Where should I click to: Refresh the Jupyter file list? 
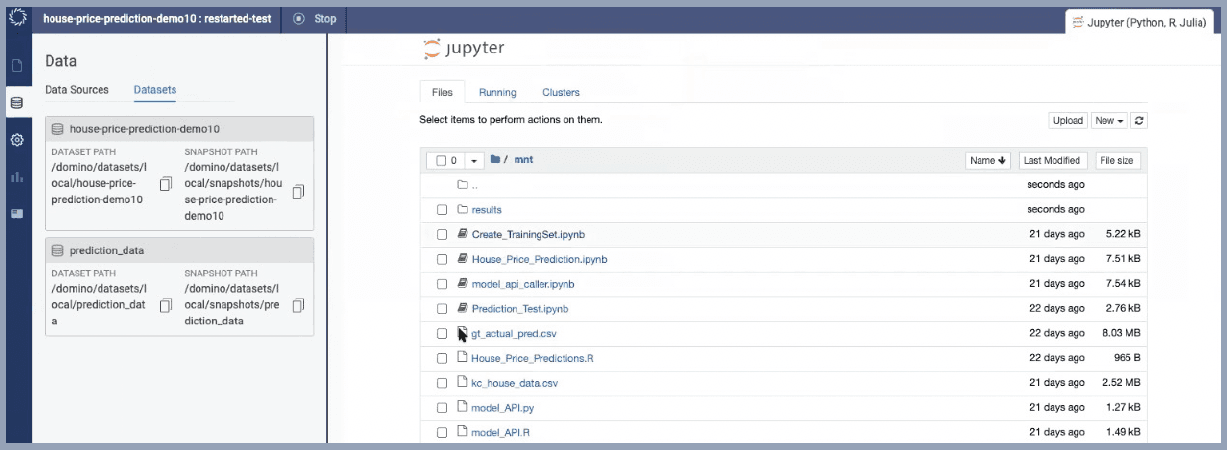[x=1139, y=120]
